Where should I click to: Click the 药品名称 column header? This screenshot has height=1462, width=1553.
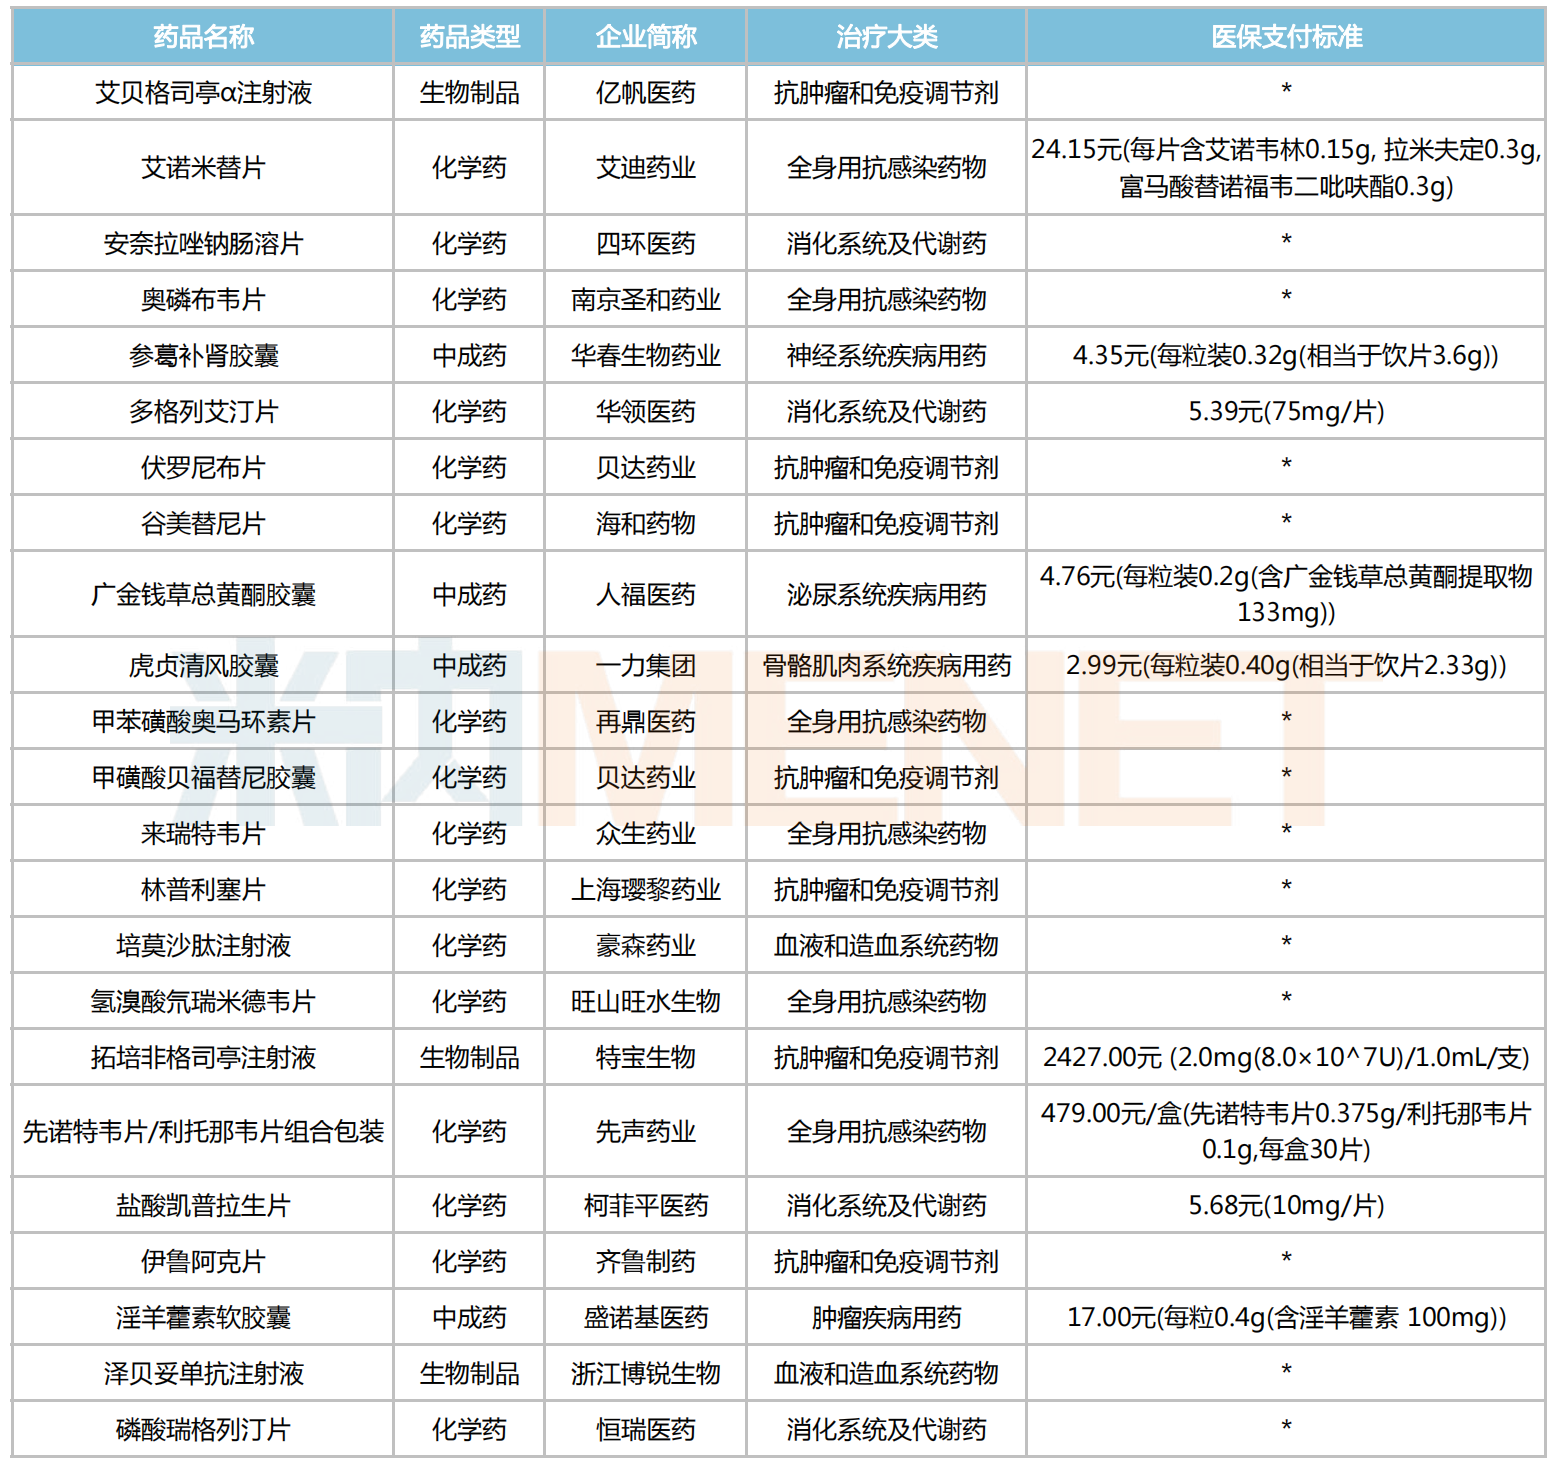click(203, 37)
